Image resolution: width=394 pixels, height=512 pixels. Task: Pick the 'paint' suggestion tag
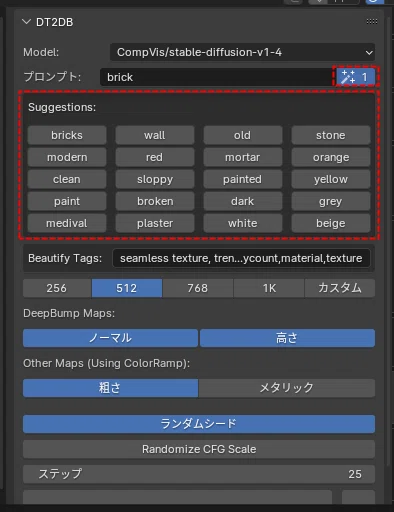point(67,201)
